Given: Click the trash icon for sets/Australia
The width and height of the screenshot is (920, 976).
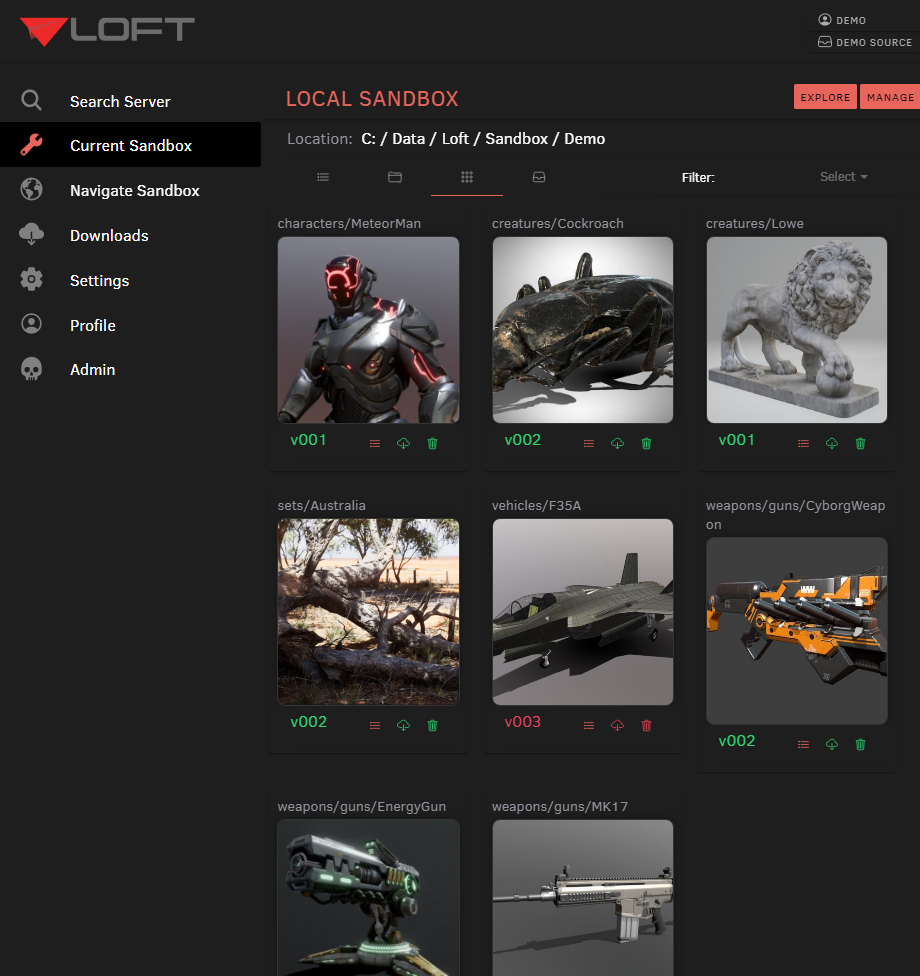Looking at the screenshot, I should point(432,725).
